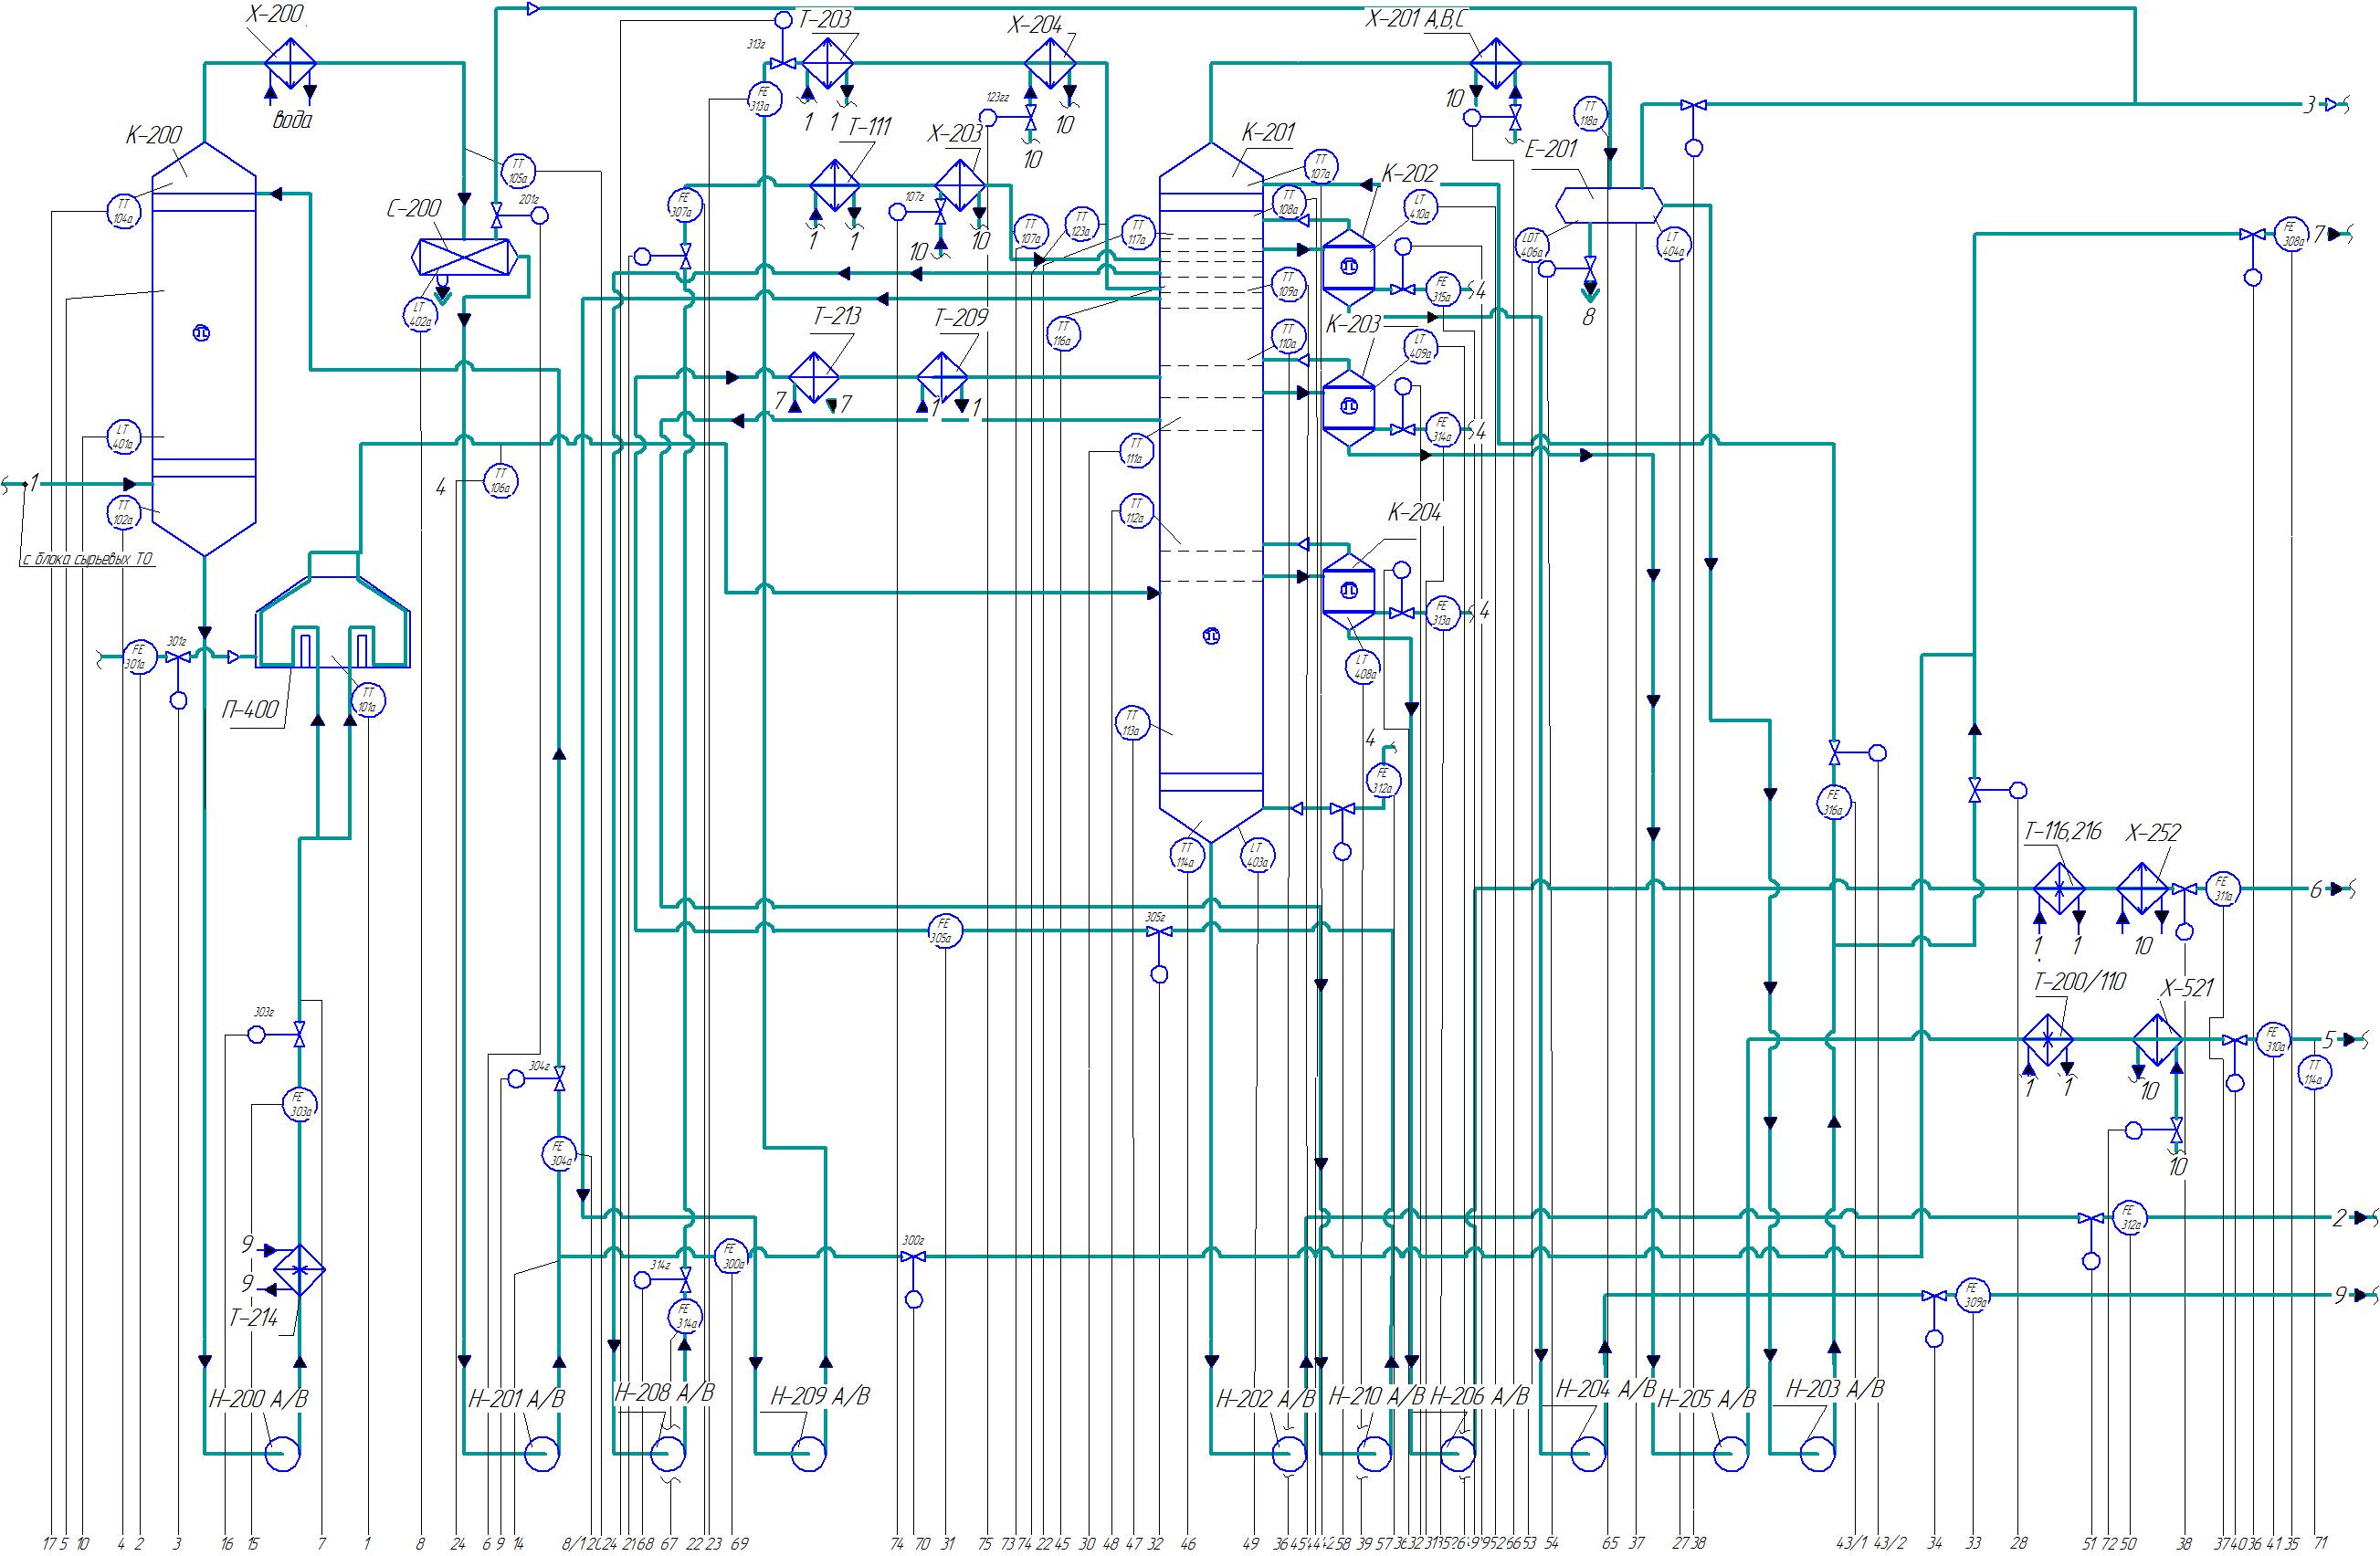Image resolution: width=2380 pixels, height=1556 pixels.
Task: Click the LT 402a bubble under C-200
Action: point(421,314)
